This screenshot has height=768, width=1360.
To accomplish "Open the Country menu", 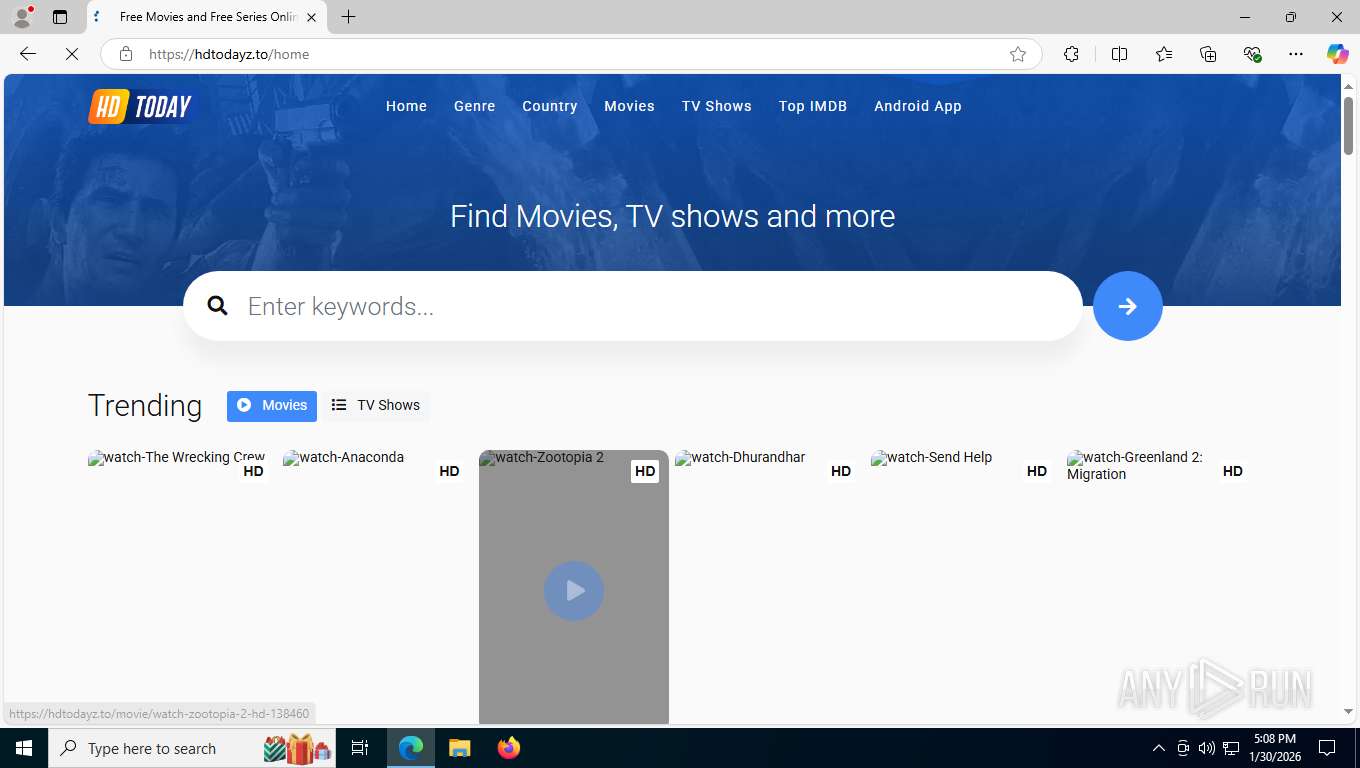I will pos(550,106).
